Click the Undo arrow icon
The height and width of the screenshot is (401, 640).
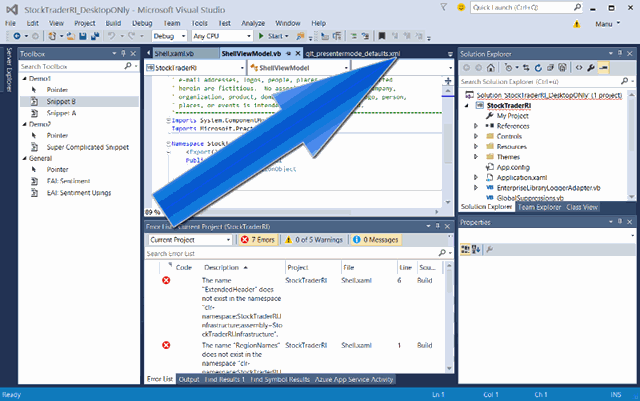tap(111, 36)
